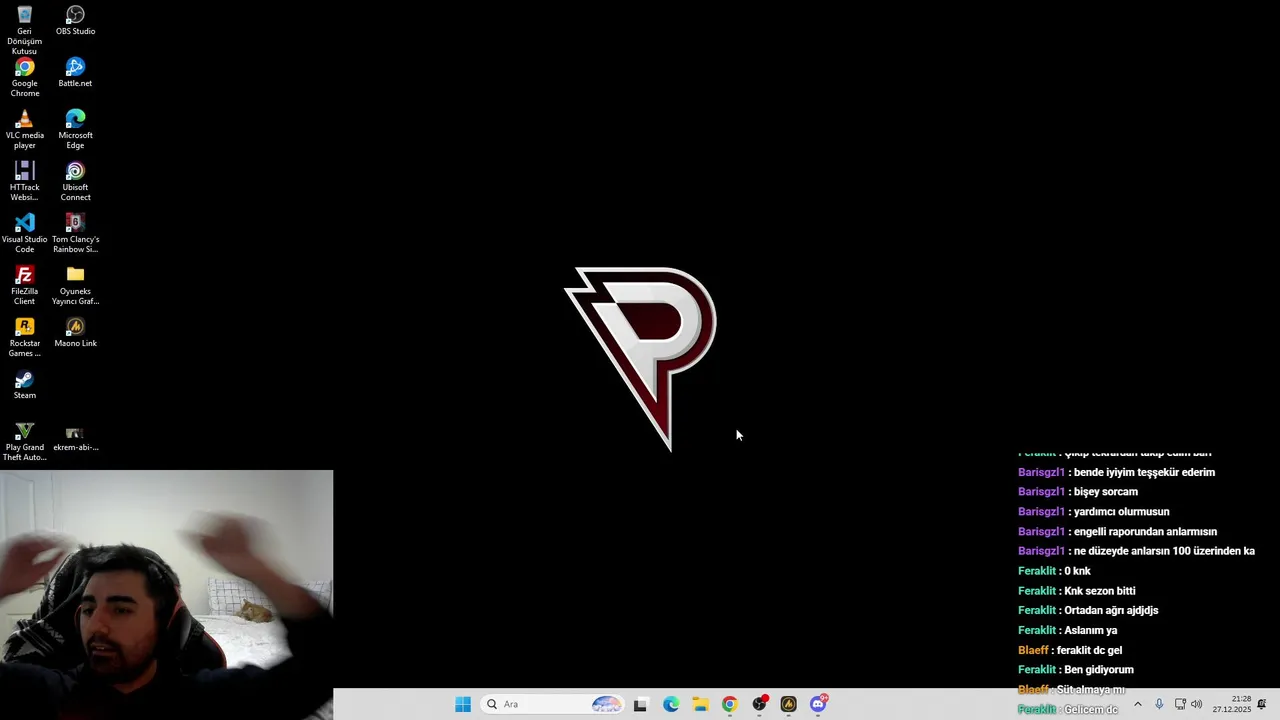
Task: Select VLC media player shortcut
Action: click(x=24, y=130)
